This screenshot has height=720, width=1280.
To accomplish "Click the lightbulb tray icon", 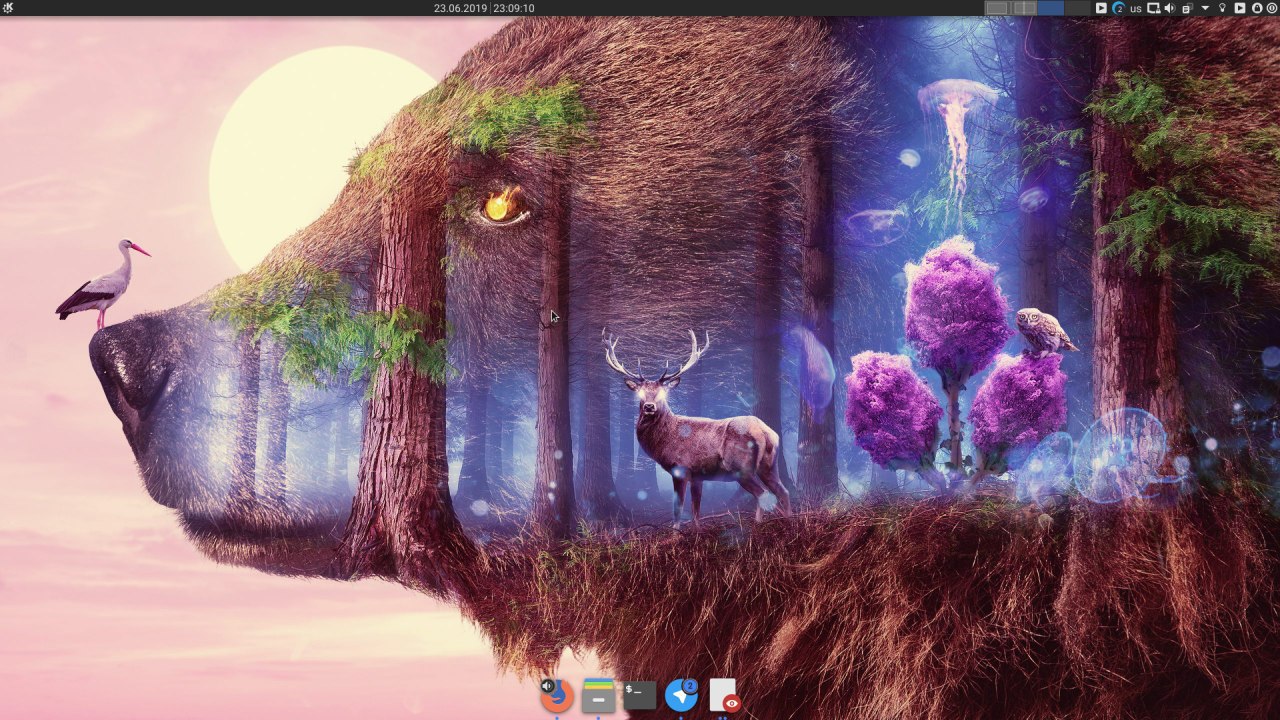I will pos(1222,8).
